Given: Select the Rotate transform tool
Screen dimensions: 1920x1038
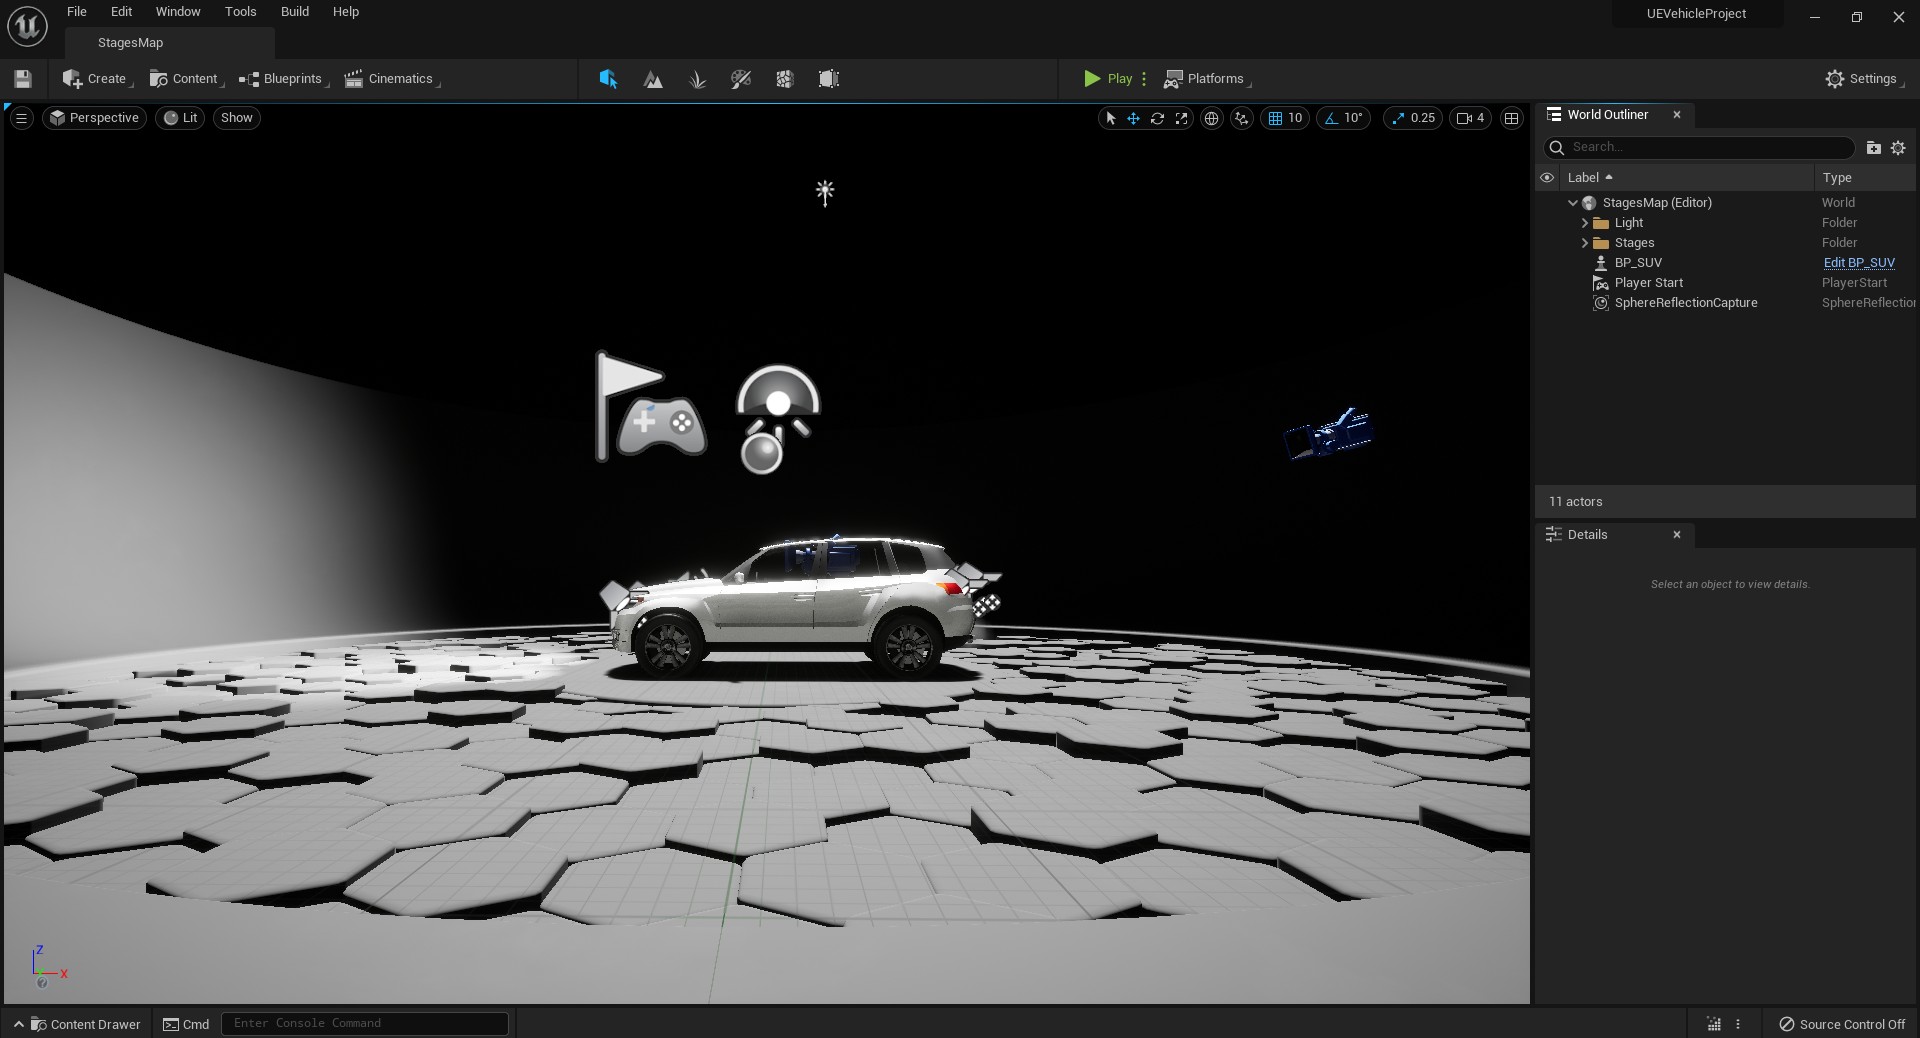Looking at the screenshot, I should 1158,118.
